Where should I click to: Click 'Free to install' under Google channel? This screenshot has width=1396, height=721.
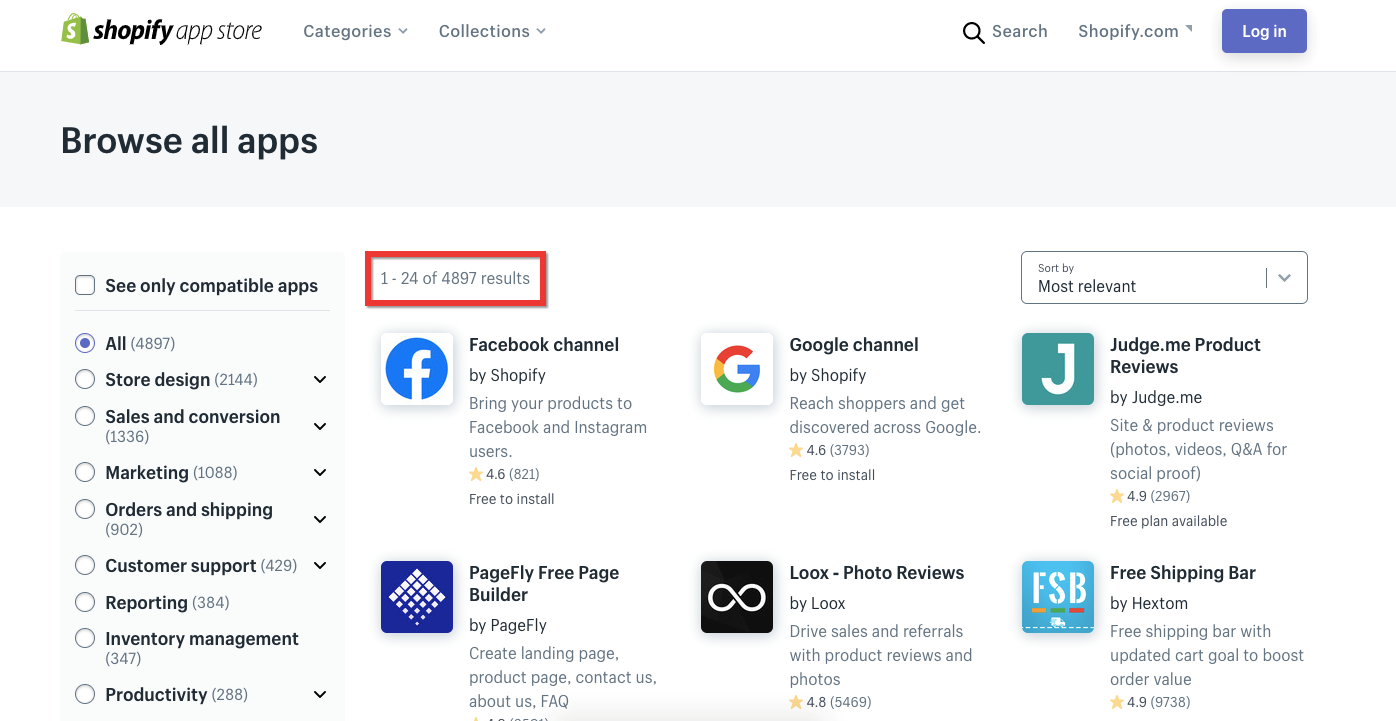click(x=832, y=475)
